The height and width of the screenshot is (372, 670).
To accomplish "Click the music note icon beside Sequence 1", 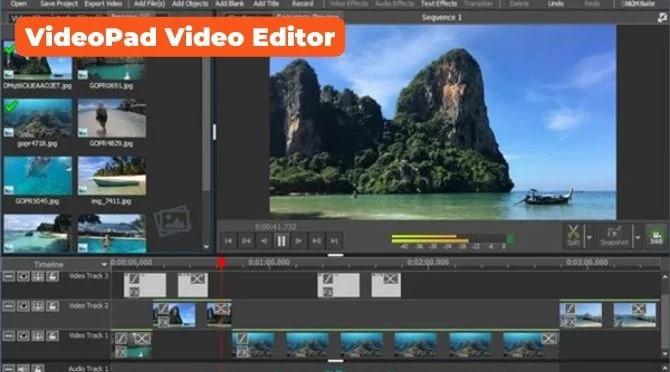I will coord(662,17).
